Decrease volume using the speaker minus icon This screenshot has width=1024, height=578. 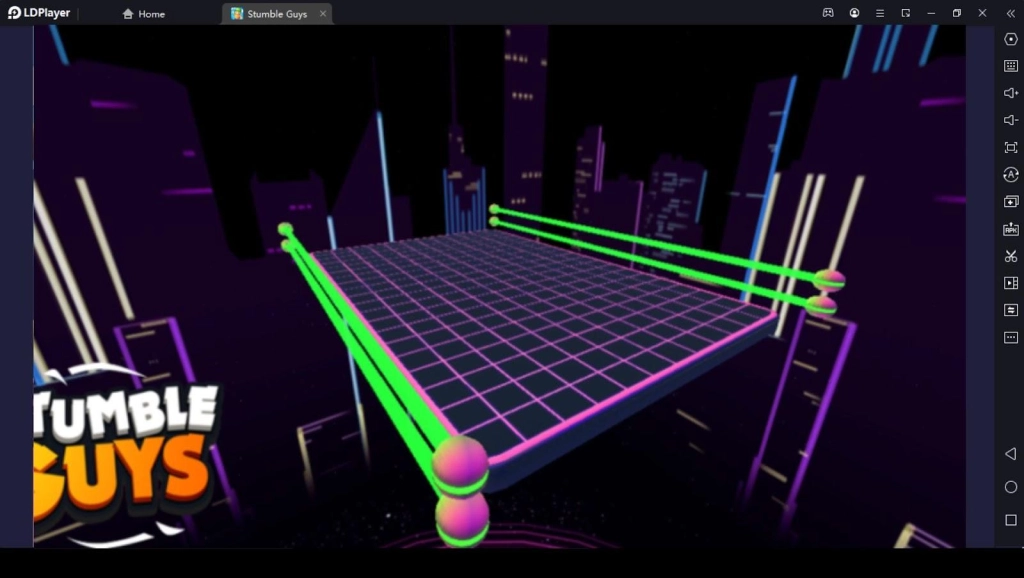tap(1011, 120)
